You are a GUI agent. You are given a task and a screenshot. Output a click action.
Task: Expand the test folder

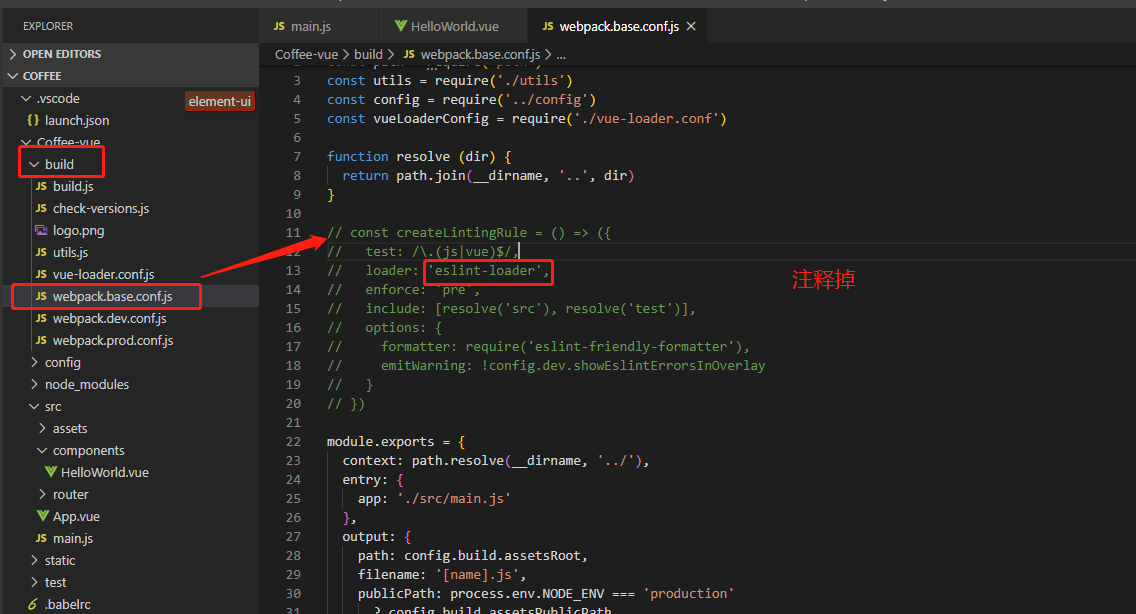point(34,582)
